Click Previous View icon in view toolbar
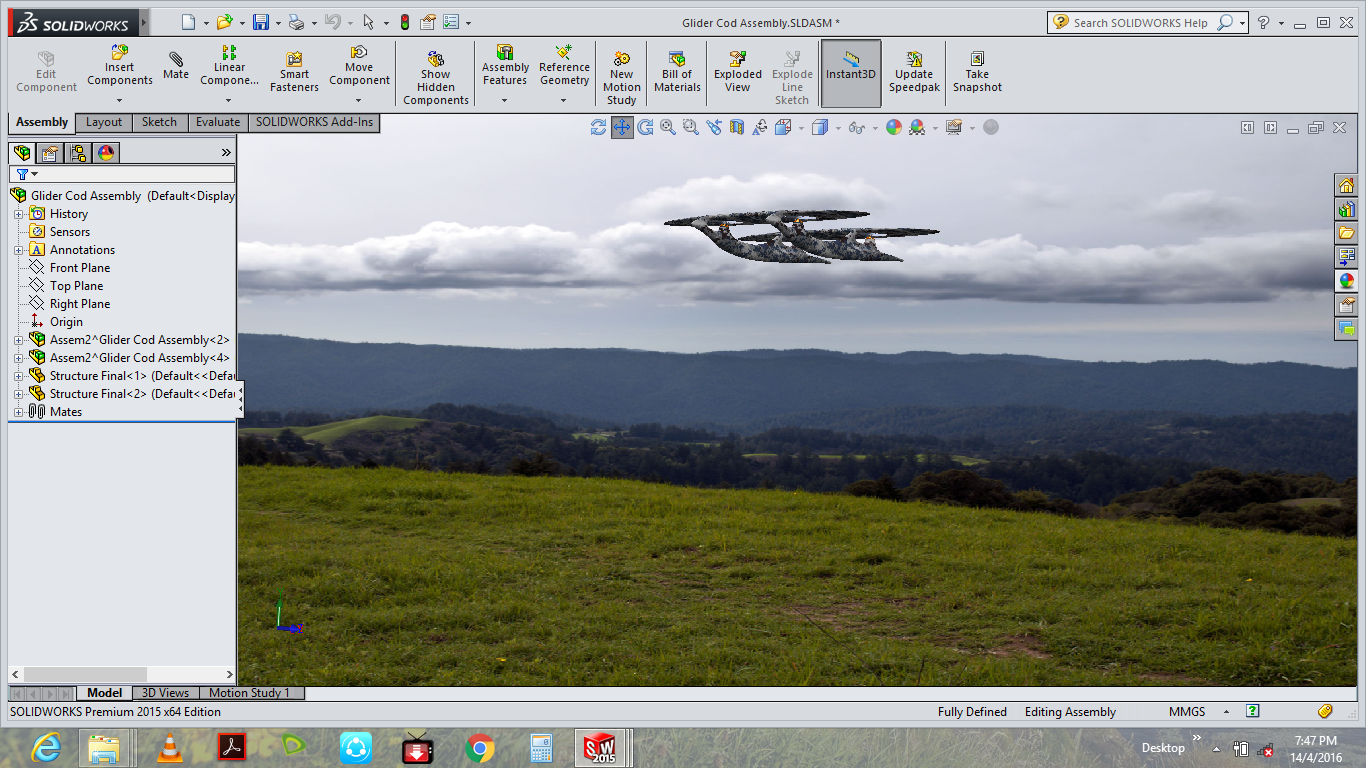Viewport: 1366px width, 768px height. coord(713,127)
